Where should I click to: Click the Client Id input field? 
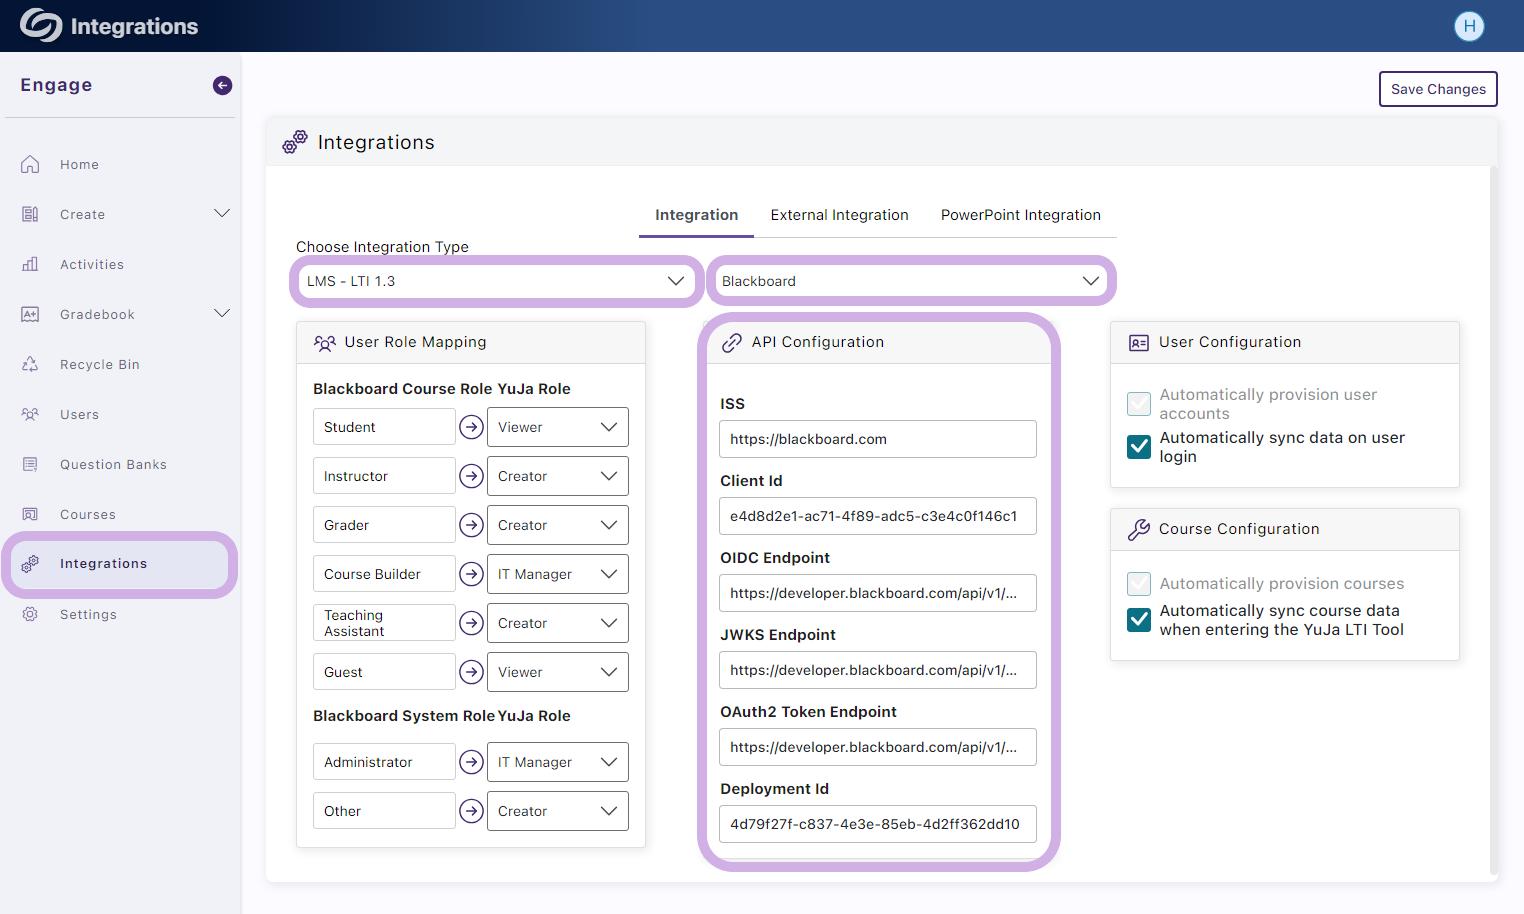tap(878, 516)
